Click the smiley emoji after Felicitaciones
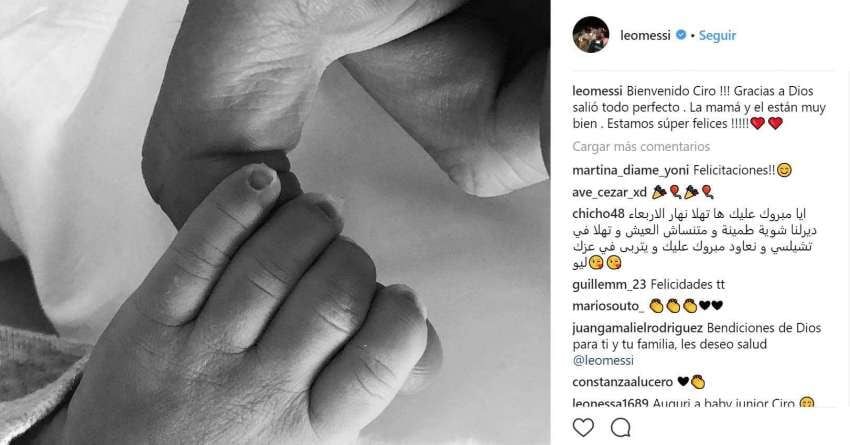This screenshot has height=445, width=850. (784, 170)
